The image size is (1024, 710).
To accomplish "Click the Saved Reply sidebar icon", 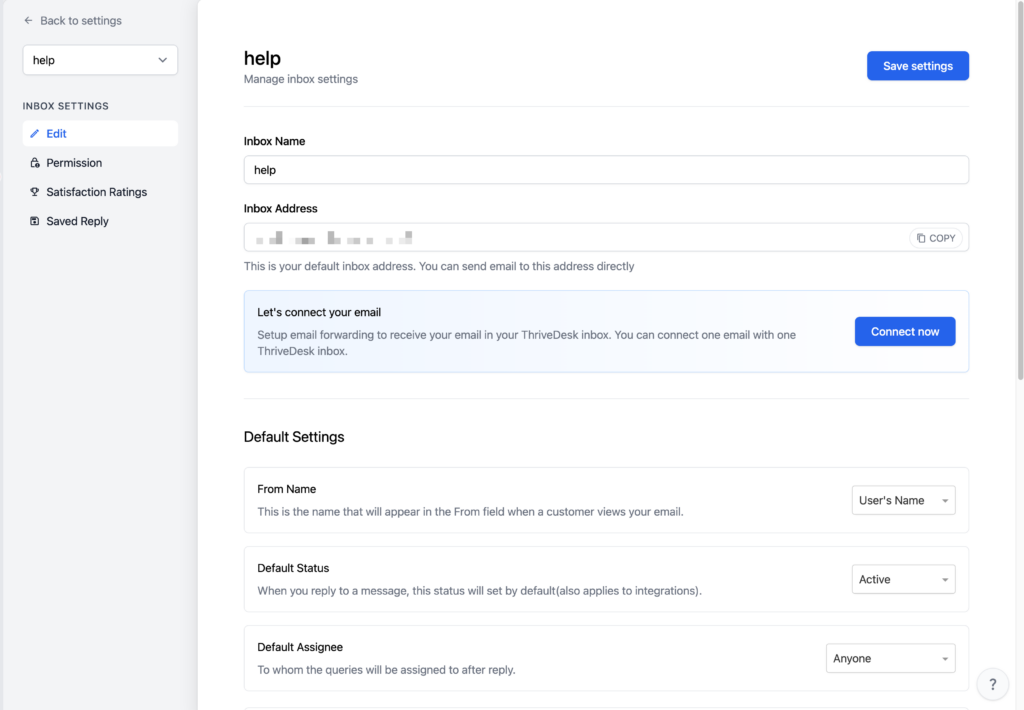I will (x=36, y=220).
